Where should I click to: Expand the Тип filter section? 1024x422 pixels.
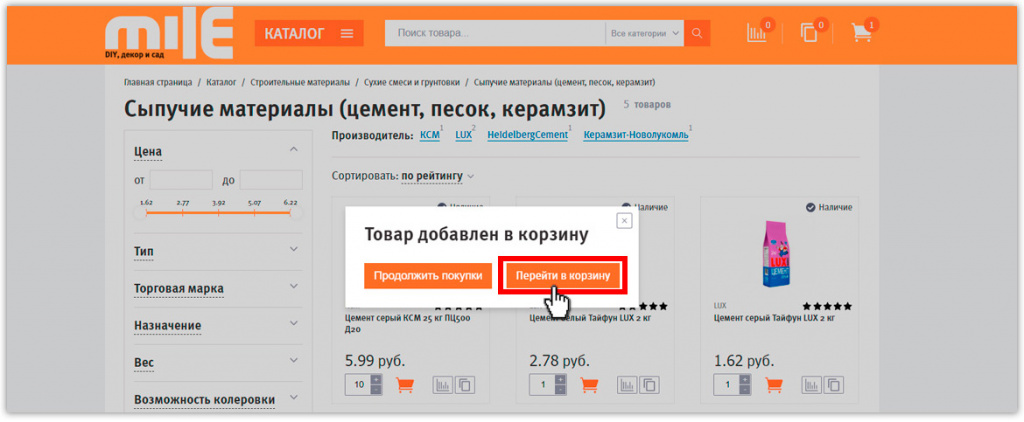point(294,250)
